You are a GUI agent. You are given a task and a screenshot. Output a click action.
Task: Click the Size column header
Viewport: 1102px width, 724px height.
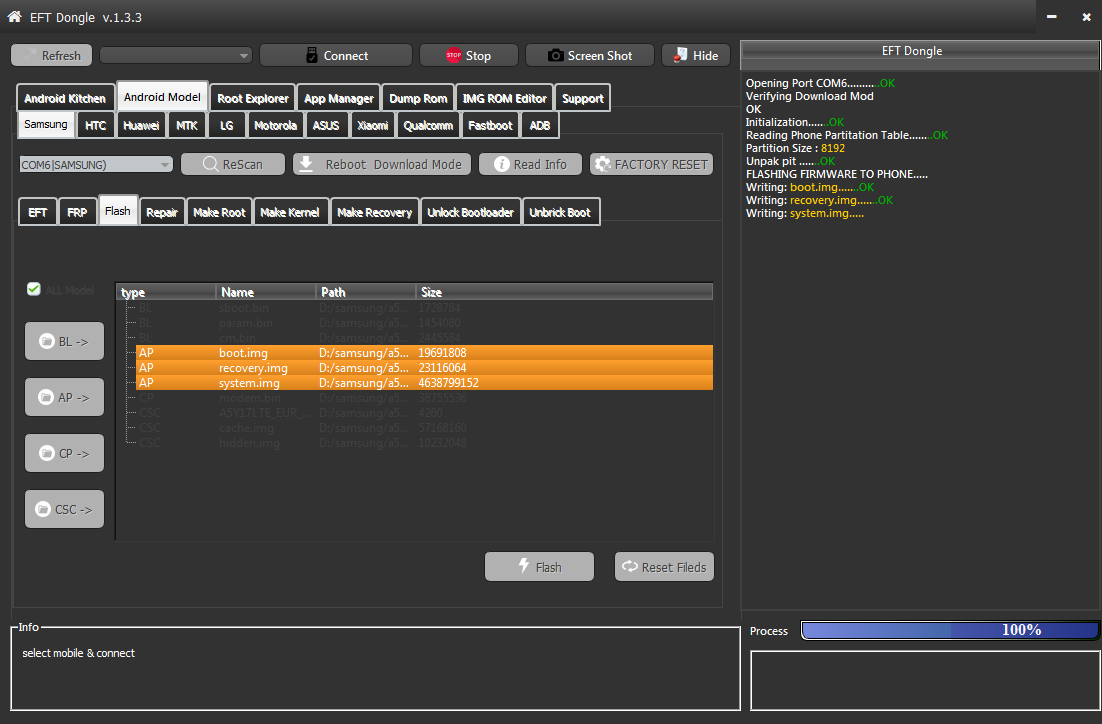coord(564,292)
